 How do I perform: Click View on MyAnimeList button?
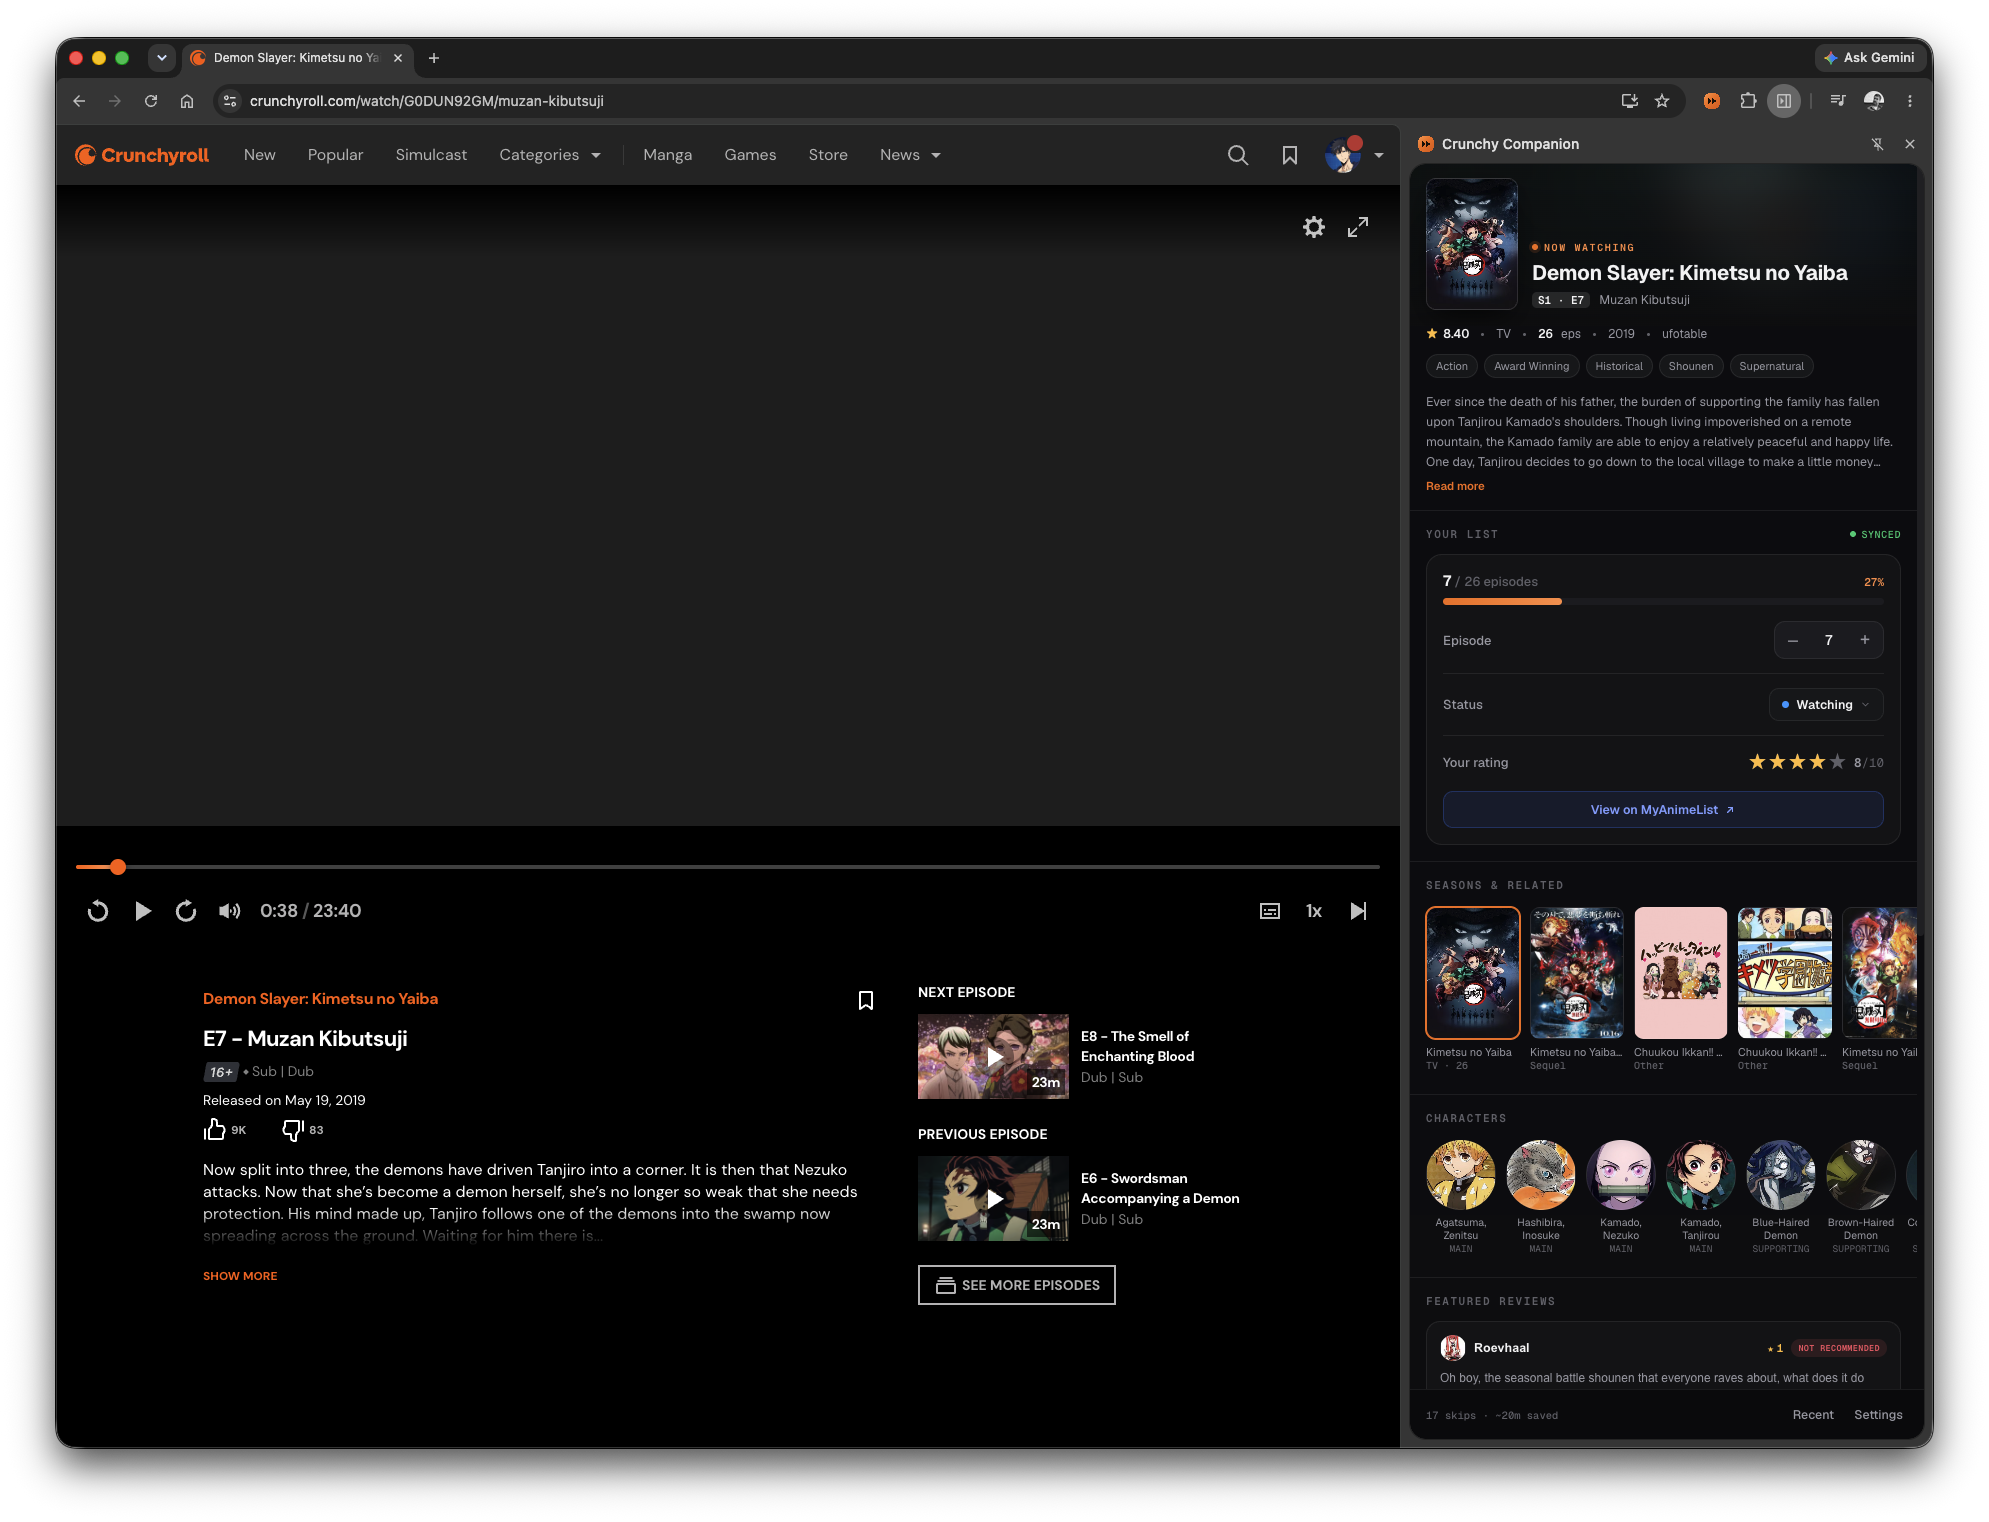(x=1662, y=810)
